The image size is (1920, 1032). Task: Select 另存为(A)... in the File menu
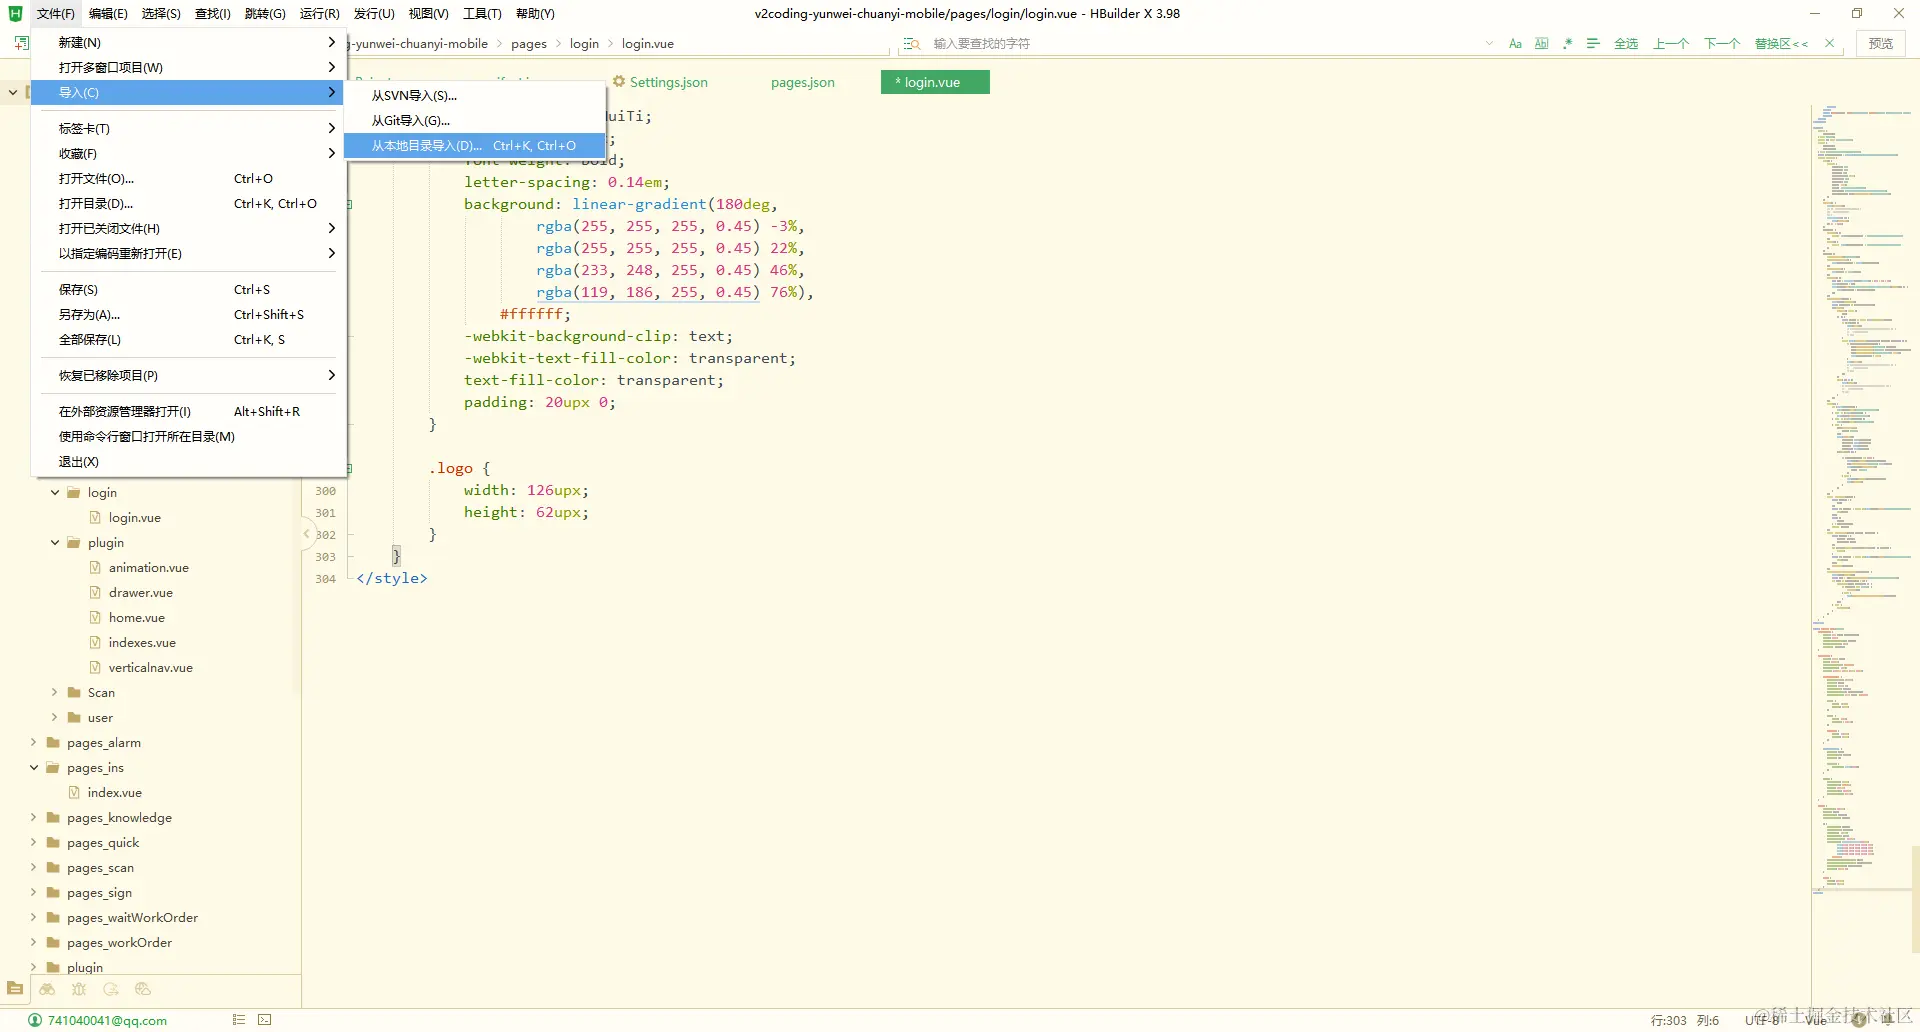click(189, 315)
